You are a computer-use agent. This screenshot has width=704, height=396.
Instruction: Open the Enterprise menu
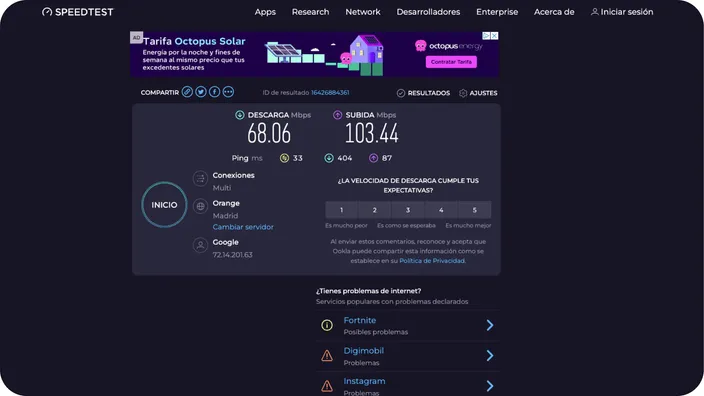[x=497, y=12]
